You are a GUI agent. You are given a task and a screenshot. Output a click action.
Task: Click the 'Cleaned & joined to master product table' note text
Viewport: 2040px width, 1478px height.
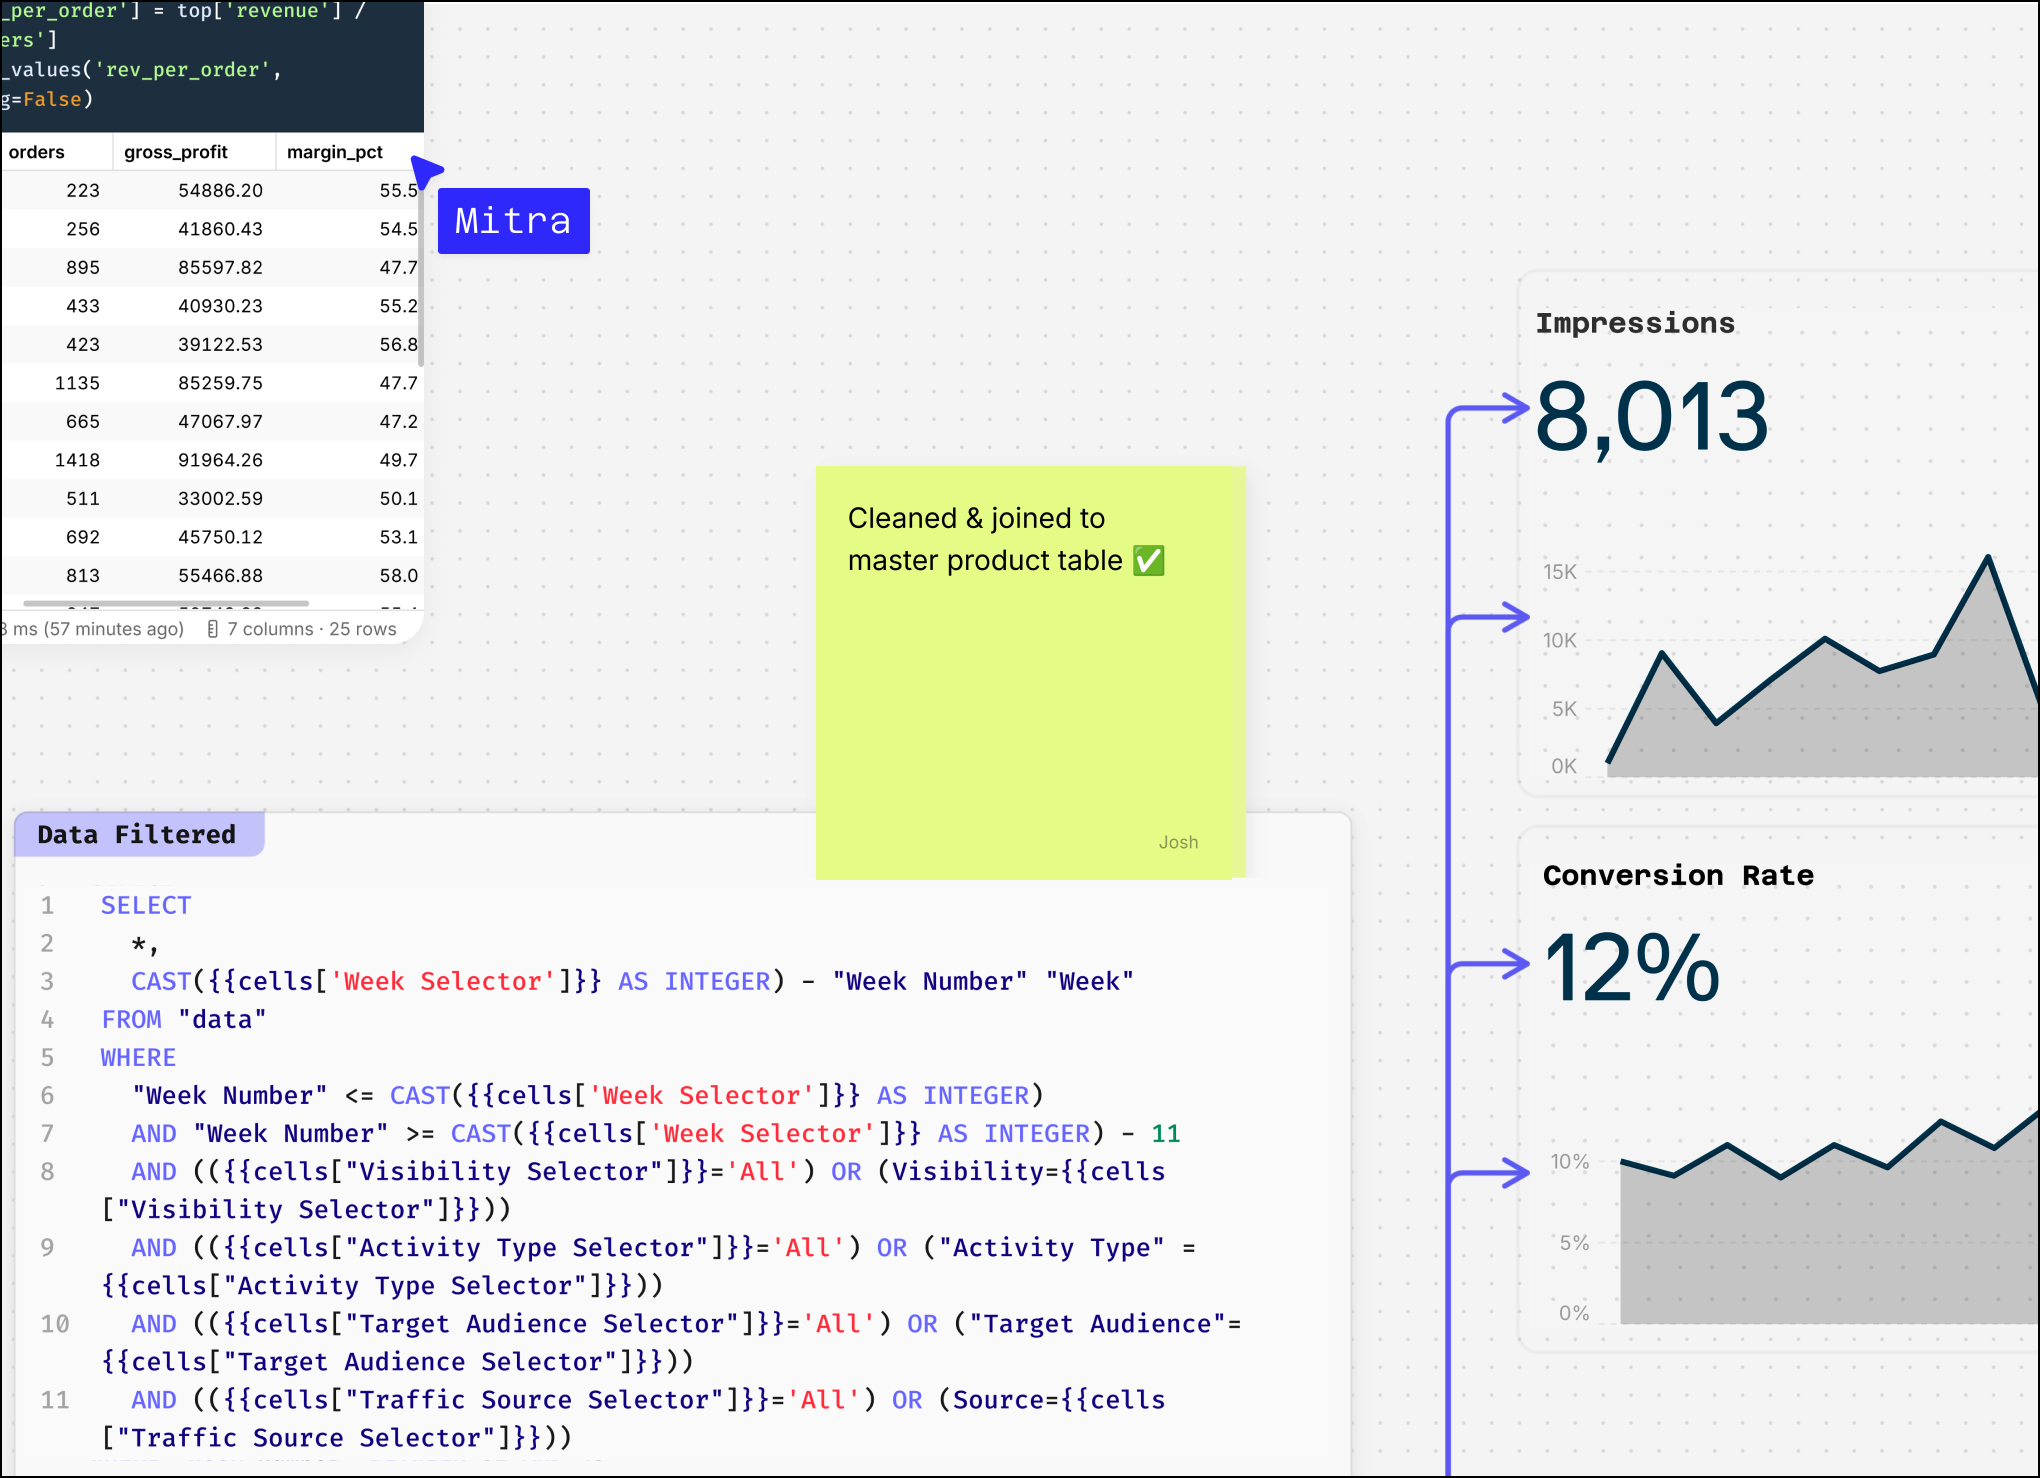[x=1006, y=539]
